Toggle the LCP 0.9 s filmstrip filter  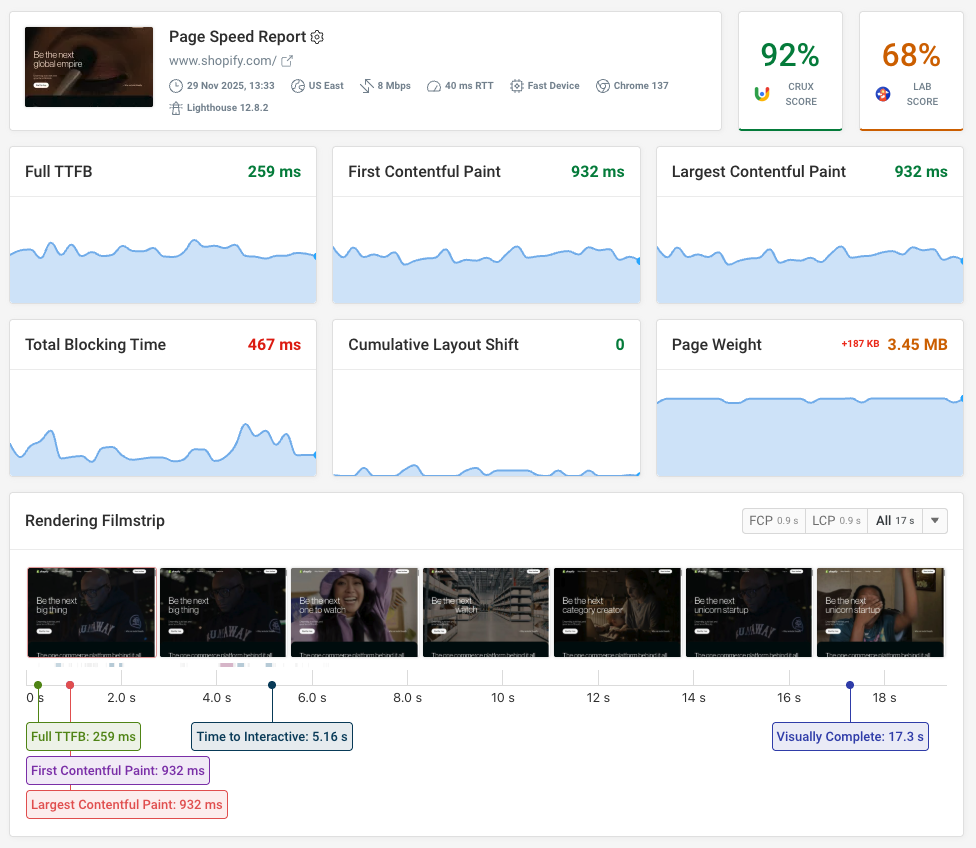pyautogui.click(x=836, y=520)
